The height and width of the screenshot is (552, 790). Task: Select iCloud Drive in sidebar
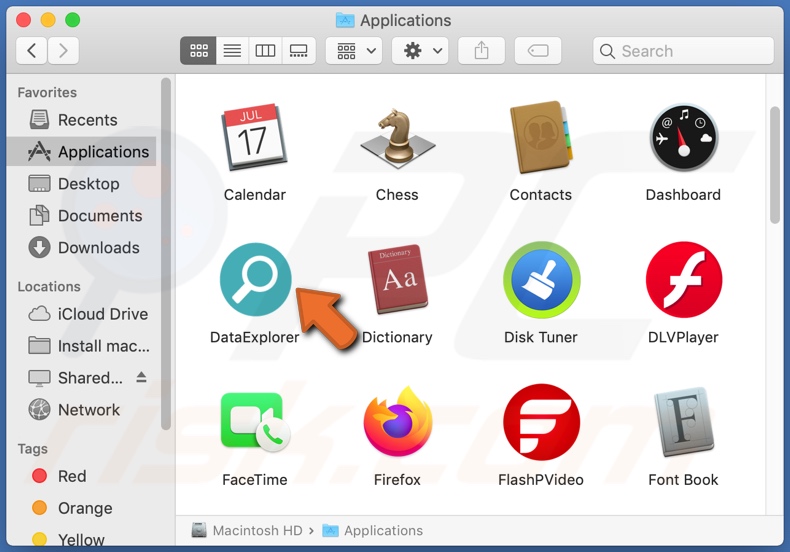pos(102,314)
